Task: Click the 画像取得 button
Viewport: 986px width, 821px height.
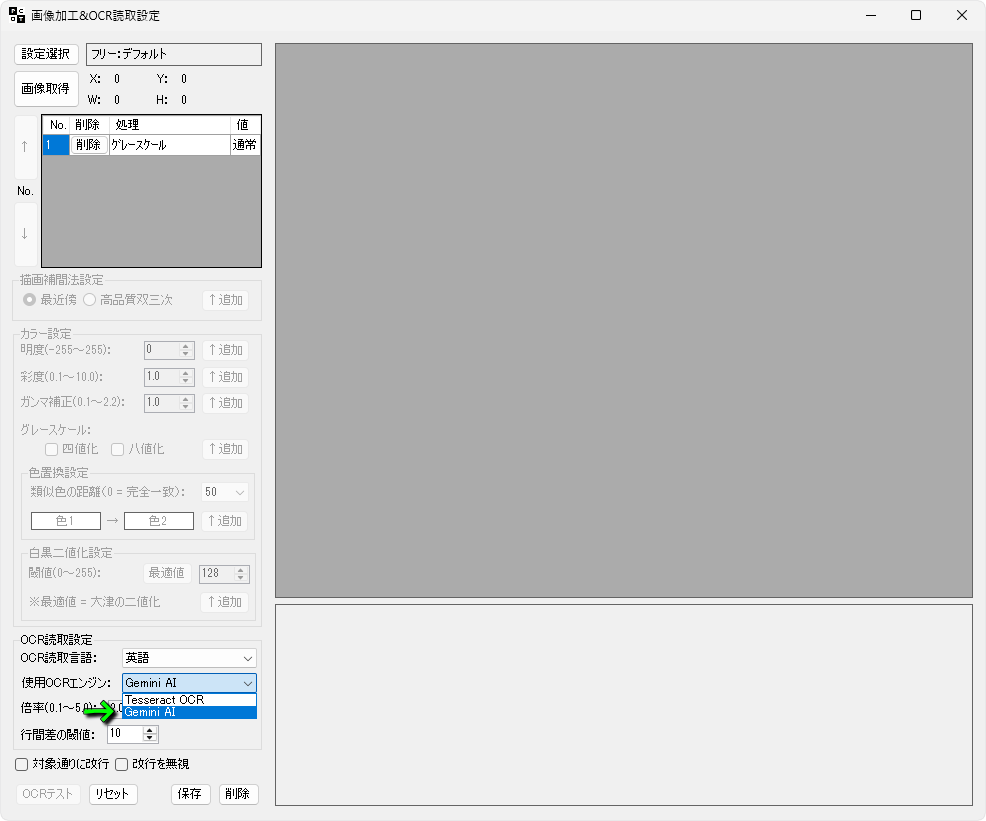Action: tap(46, 89)
